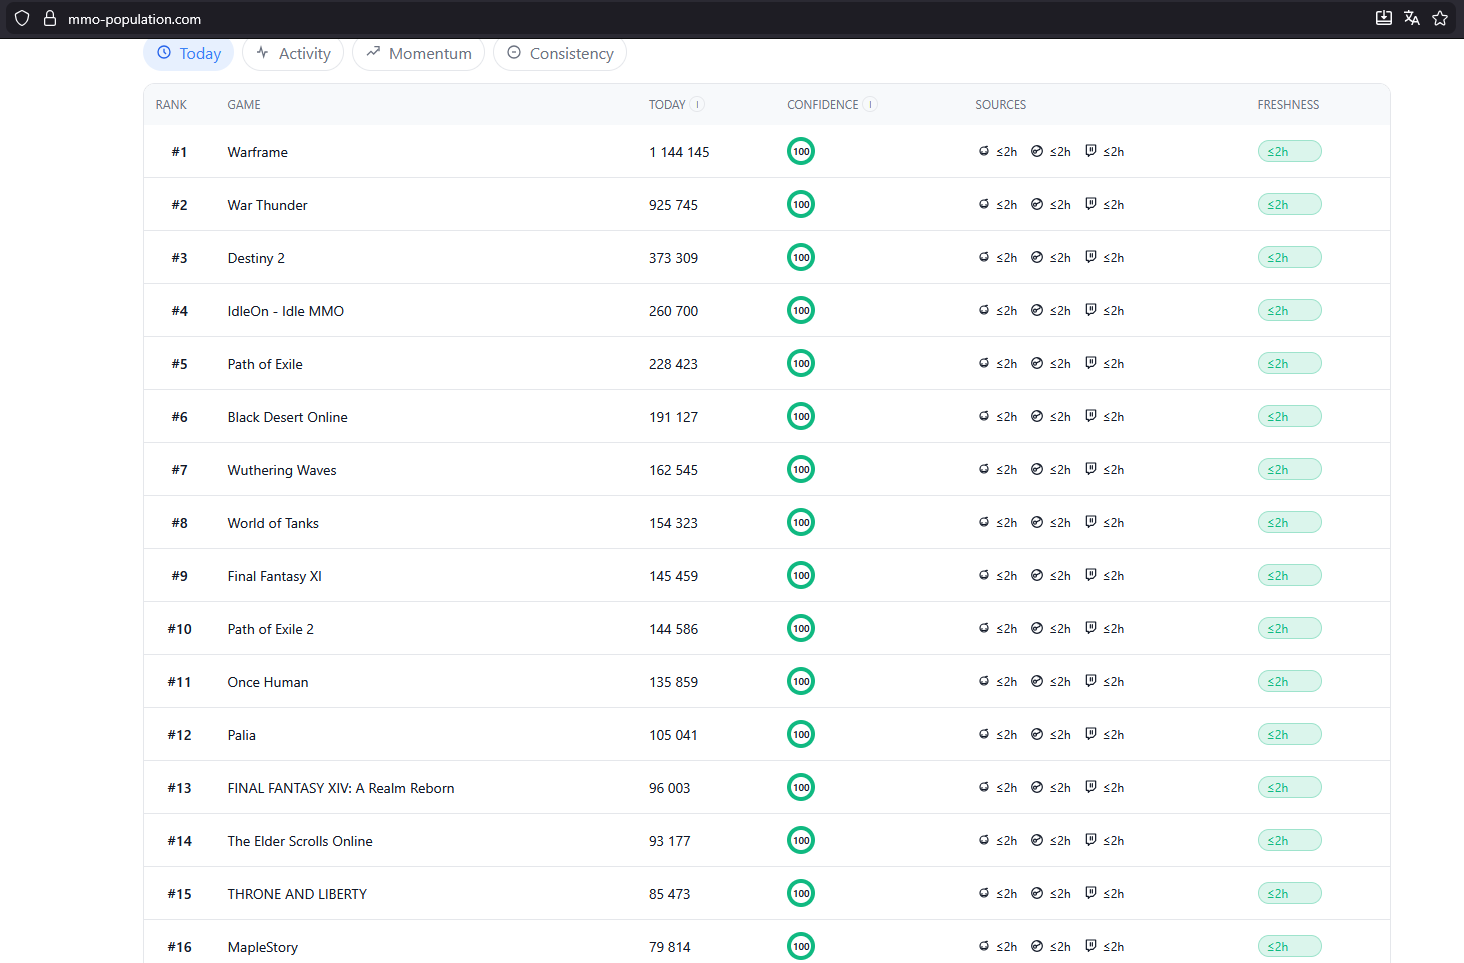The height and width of the screenshot is (963, 1464).
Task: Open the Final Fantasy XI link
Action: [x=274, y=576]
